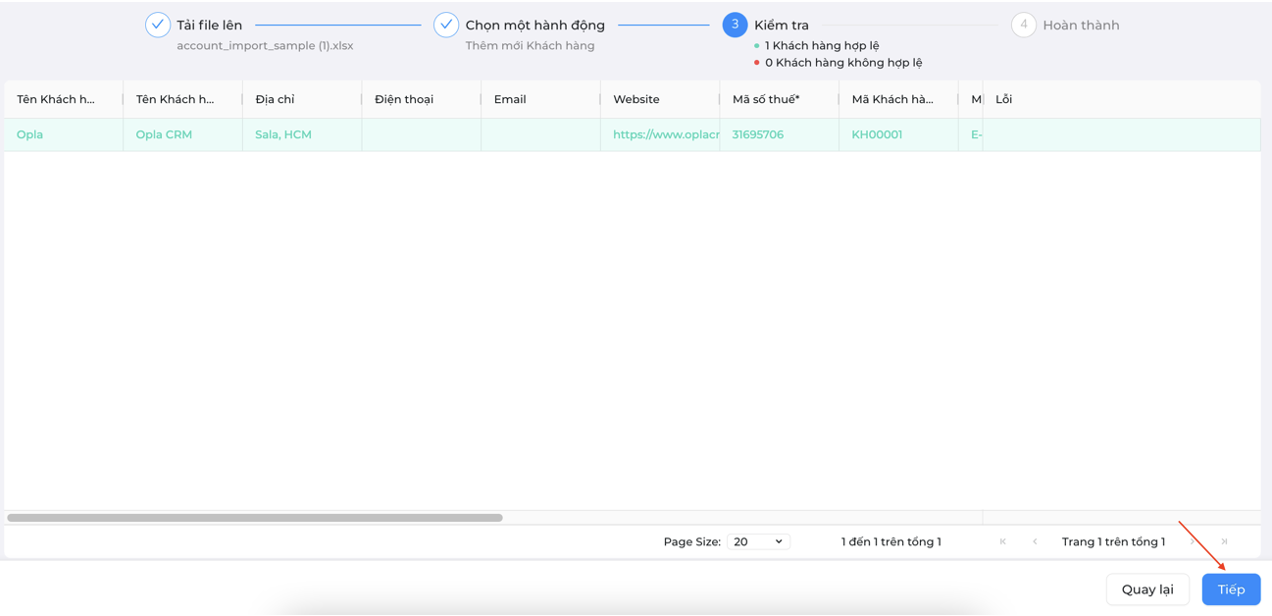Click the account_import_sample (1).xlsx file name
This screenshot has height=616, width=1272.
[x=265, y=46]
